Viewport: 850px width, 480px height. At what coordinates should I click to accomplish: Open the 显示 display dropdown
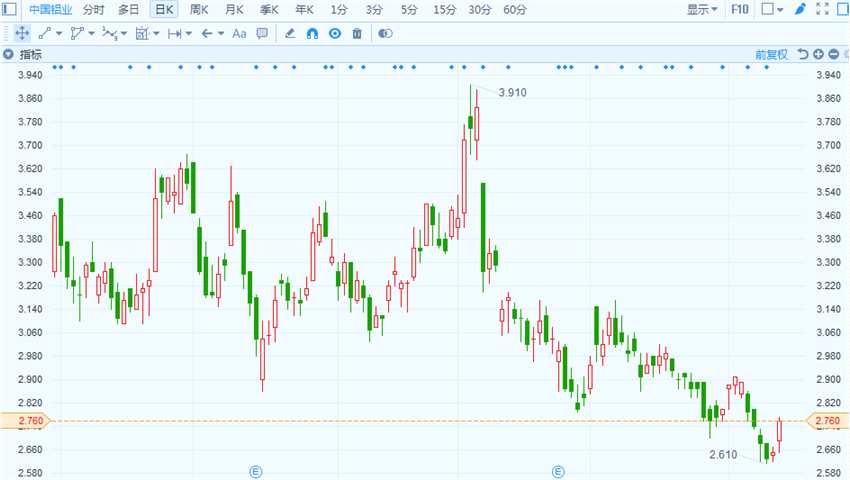702,9
